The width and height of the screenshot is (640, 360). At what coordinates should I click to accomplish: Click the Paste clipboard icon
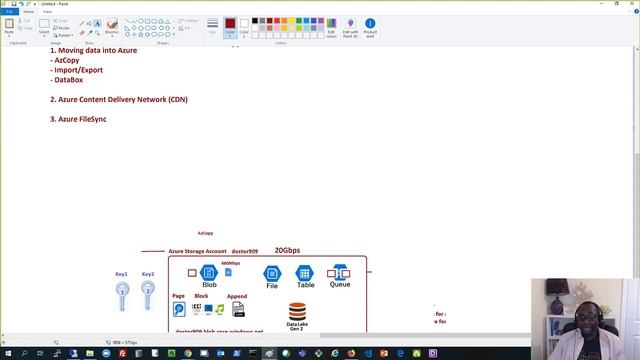click(x=9, y=24)
